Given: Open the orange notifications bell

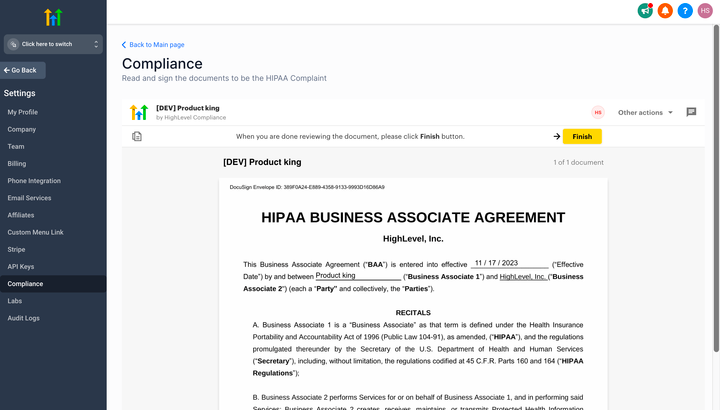Looking at the screenshot, I should click(x=665, y=11).
